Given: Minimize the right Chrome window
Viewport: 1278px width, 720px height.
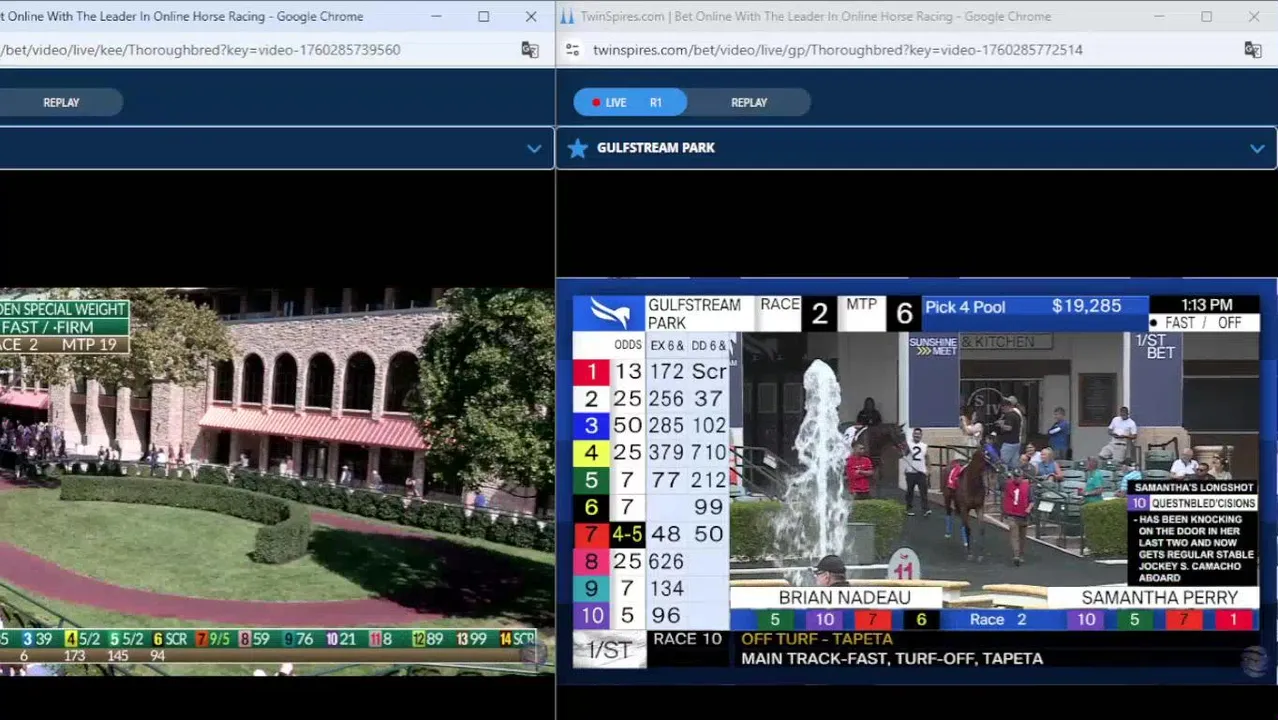Looking at the screenshot, I should (1159, 16).
